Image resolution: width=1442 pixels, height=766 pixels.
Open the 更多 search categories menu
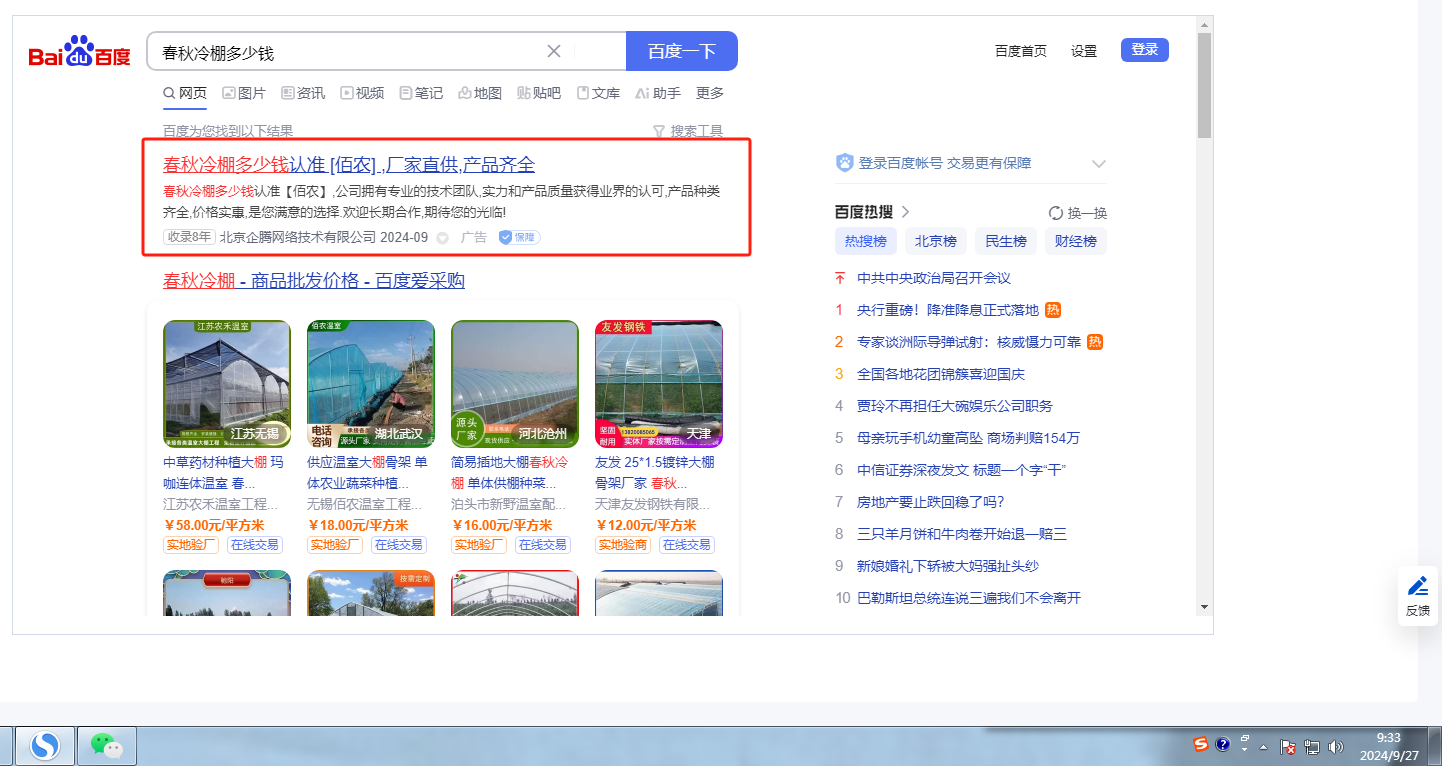(x=710, y=93)
